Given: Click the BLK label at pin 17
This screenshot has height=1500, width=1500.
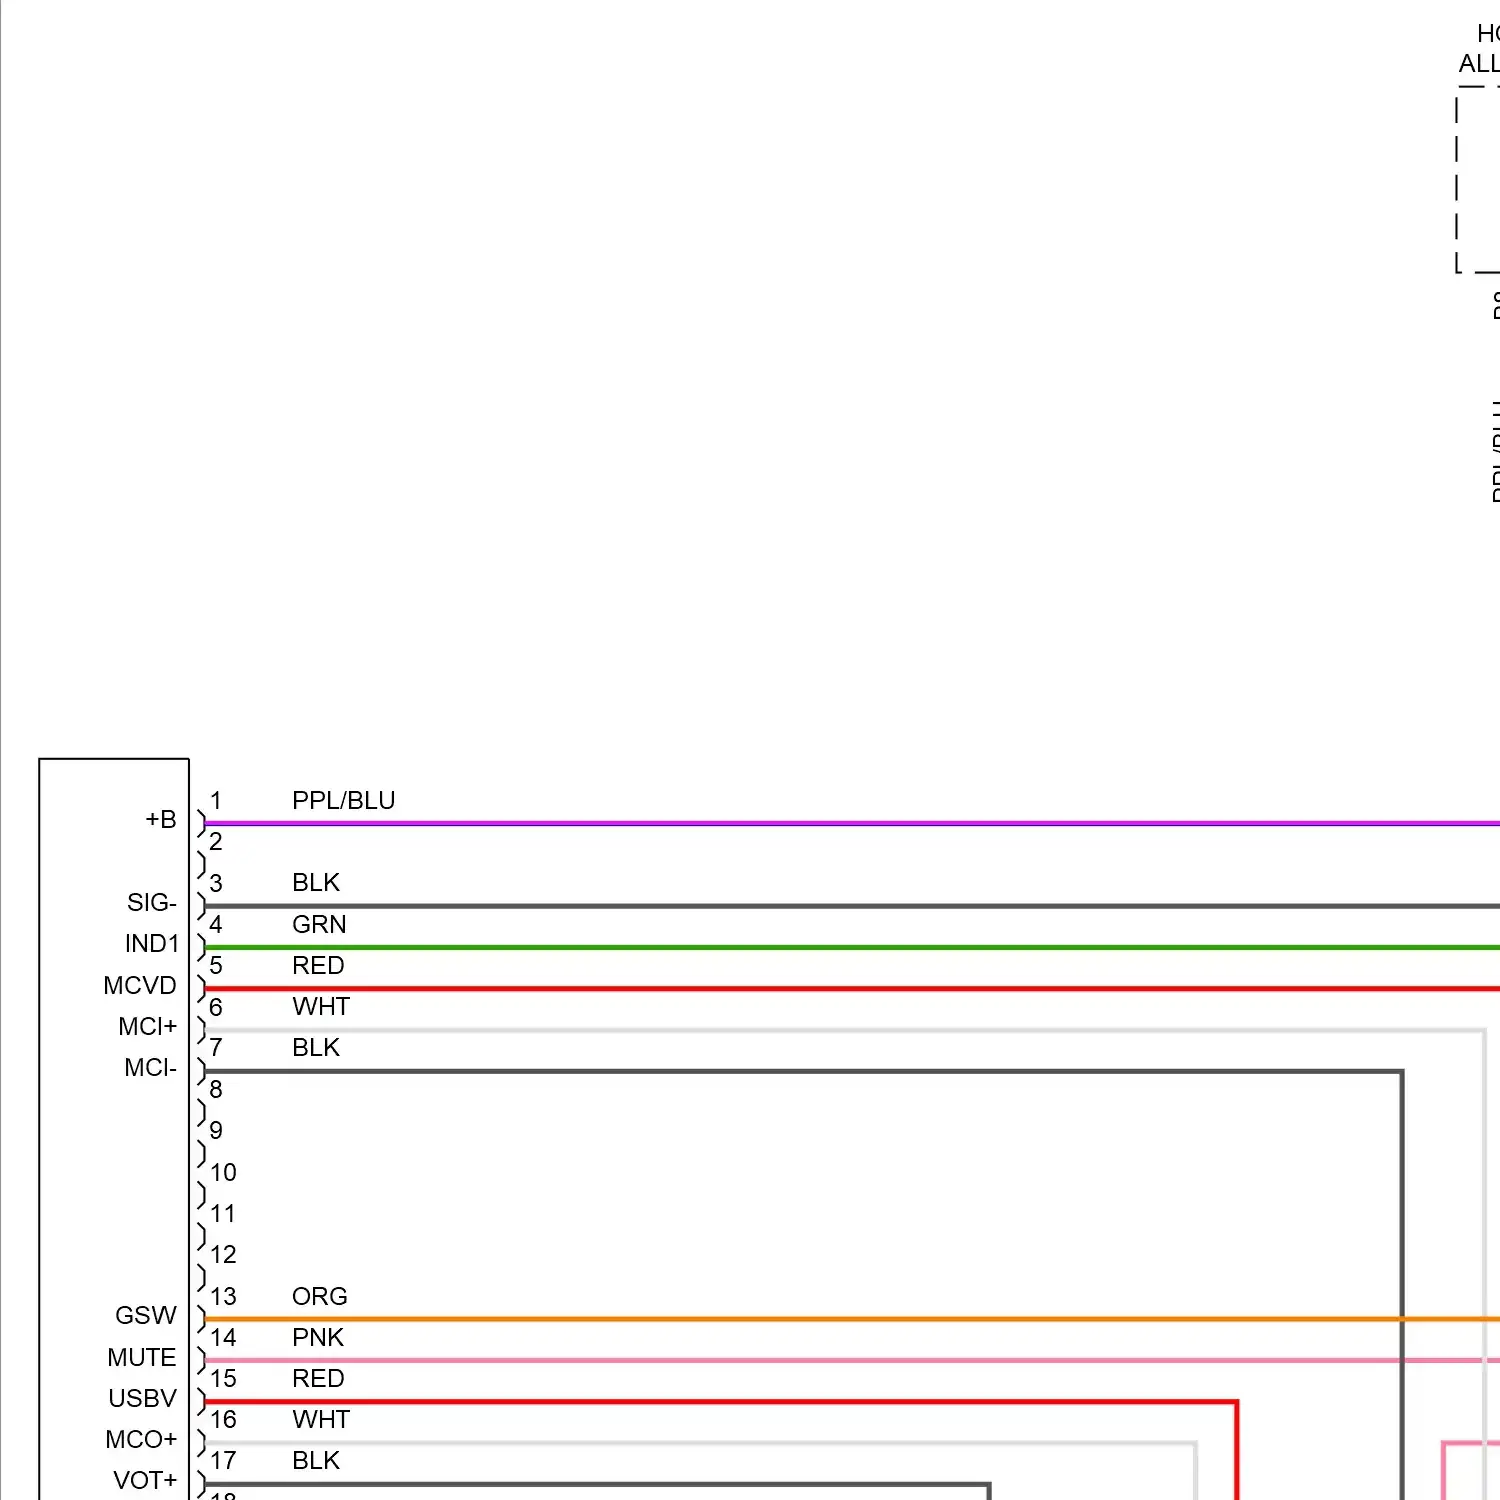Looking at the screenshot, I should (x=316, y=1461).
